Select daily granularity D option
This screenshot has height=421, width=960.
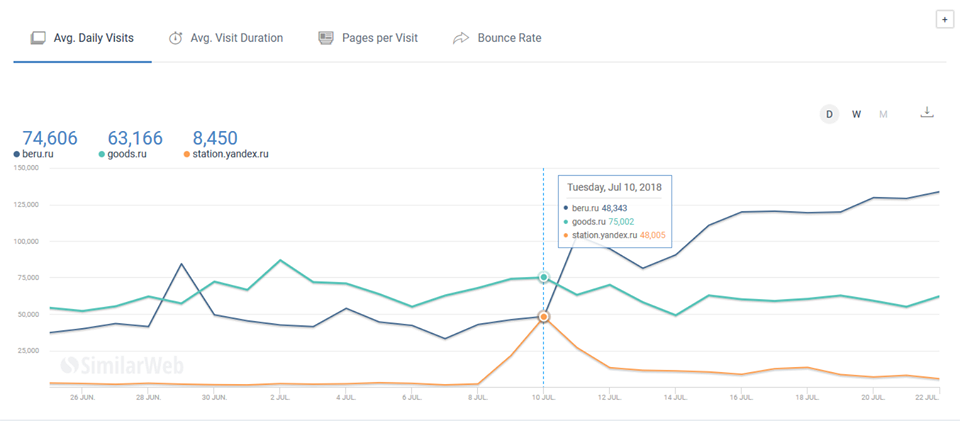829,114
